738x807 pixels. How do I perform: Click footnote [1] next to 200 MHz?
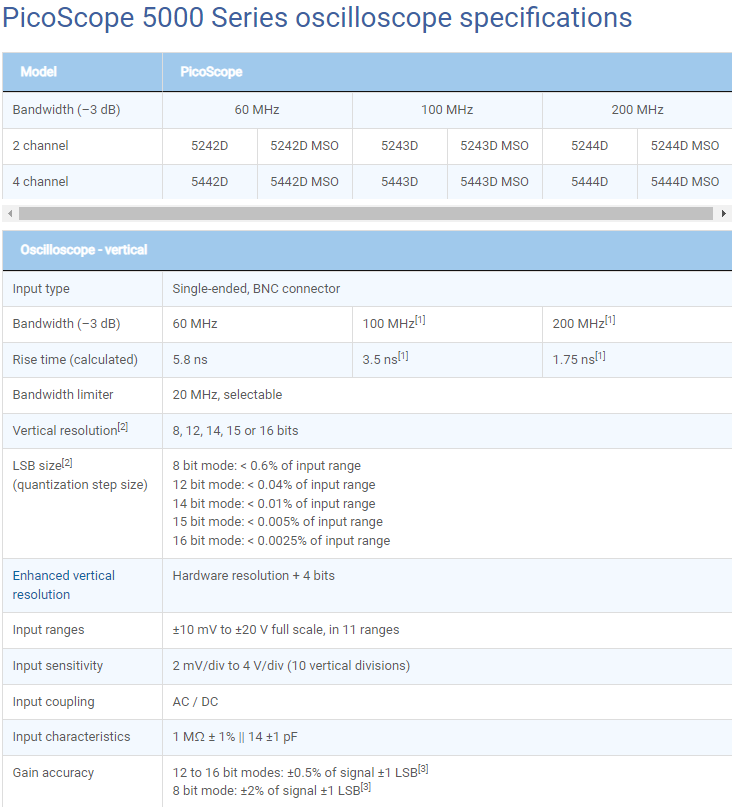[610, 320]
